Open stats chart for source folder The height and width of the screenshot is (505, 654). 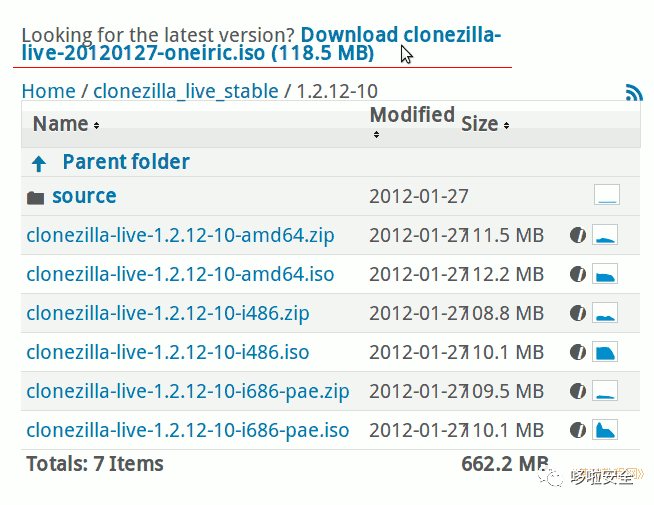[x=606, y=195]
